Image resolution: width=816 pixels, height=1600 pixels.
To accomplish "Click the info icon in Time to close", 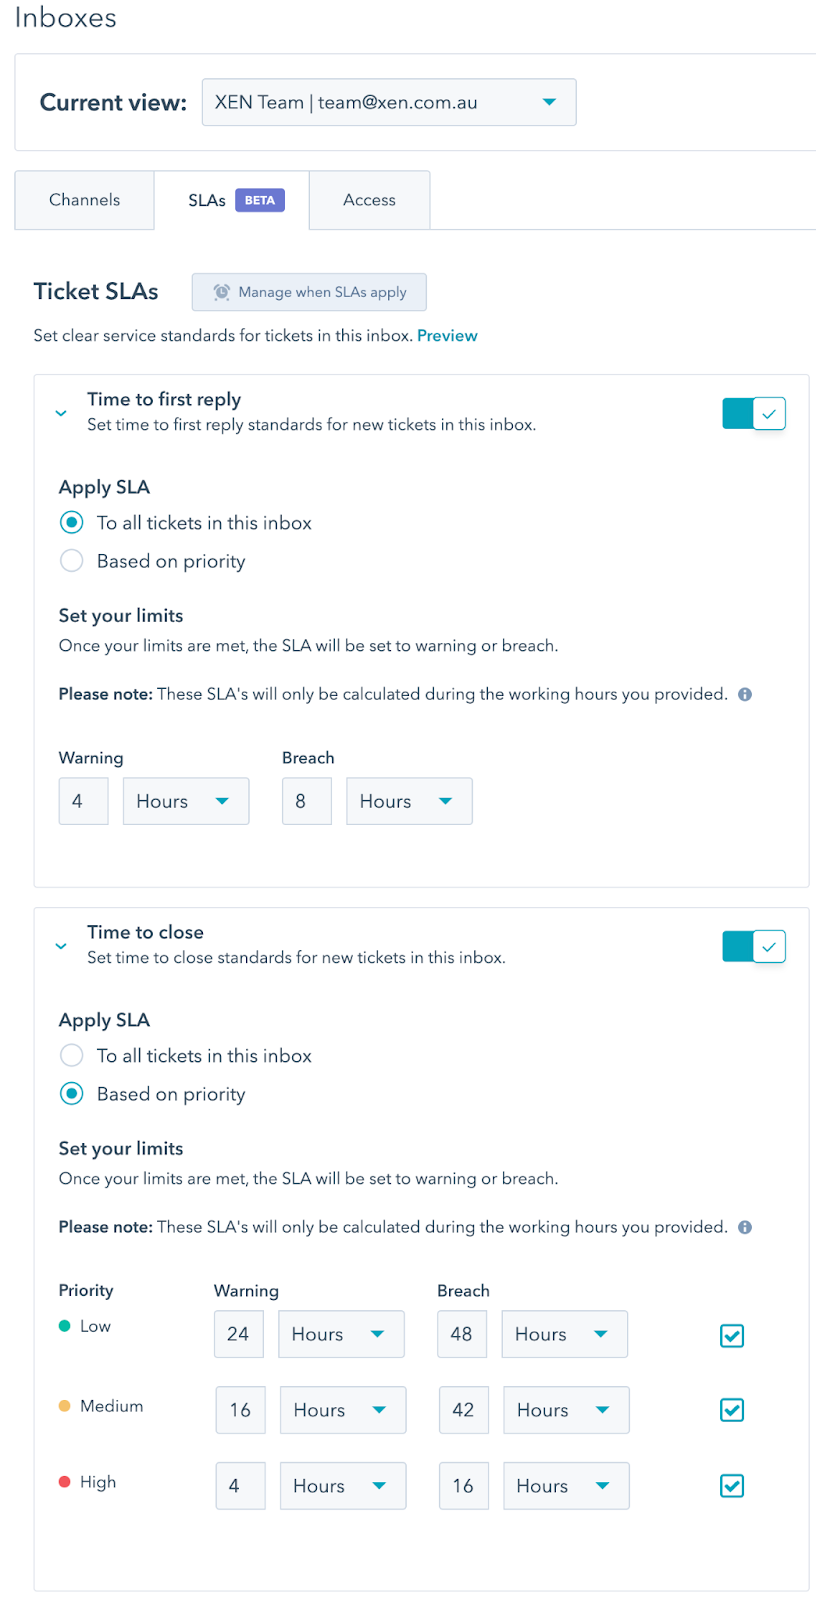I will (745, 1228).
